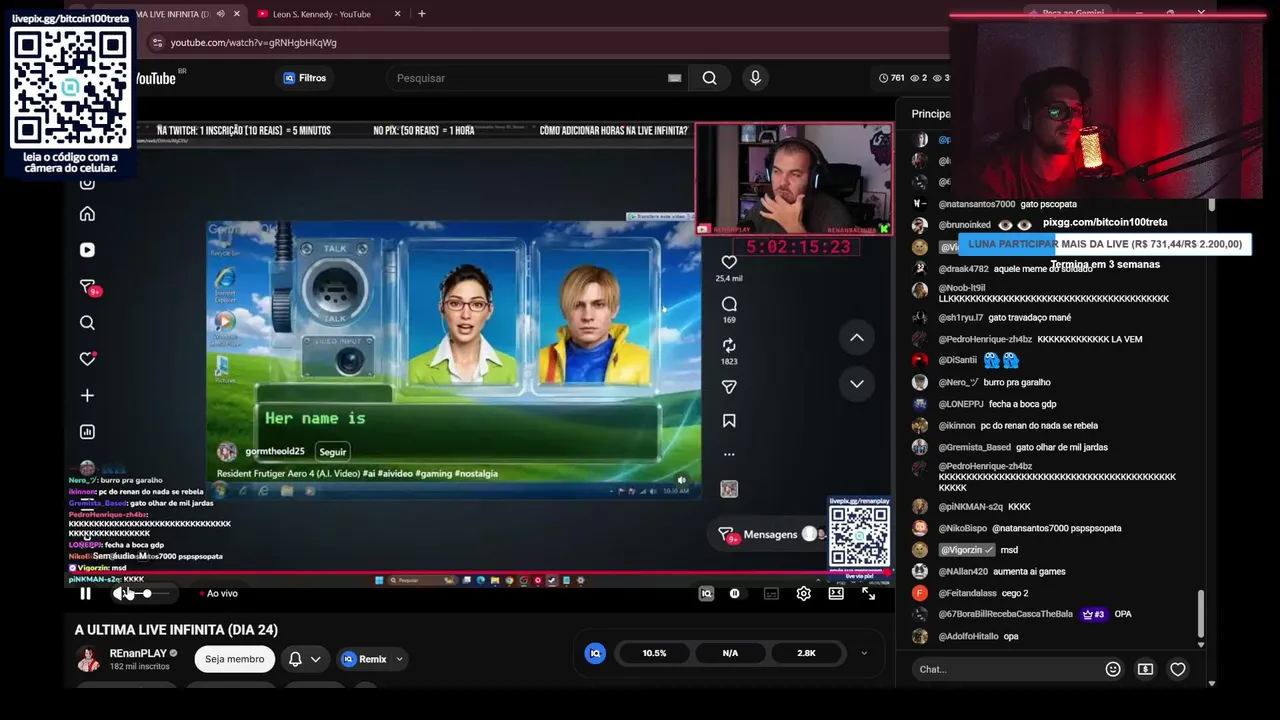Select the 2.8K vidIQ stat
Image resolution: width=1280 pixels, height=720 pixels.
pyautogui.click(x=806, y=653)
